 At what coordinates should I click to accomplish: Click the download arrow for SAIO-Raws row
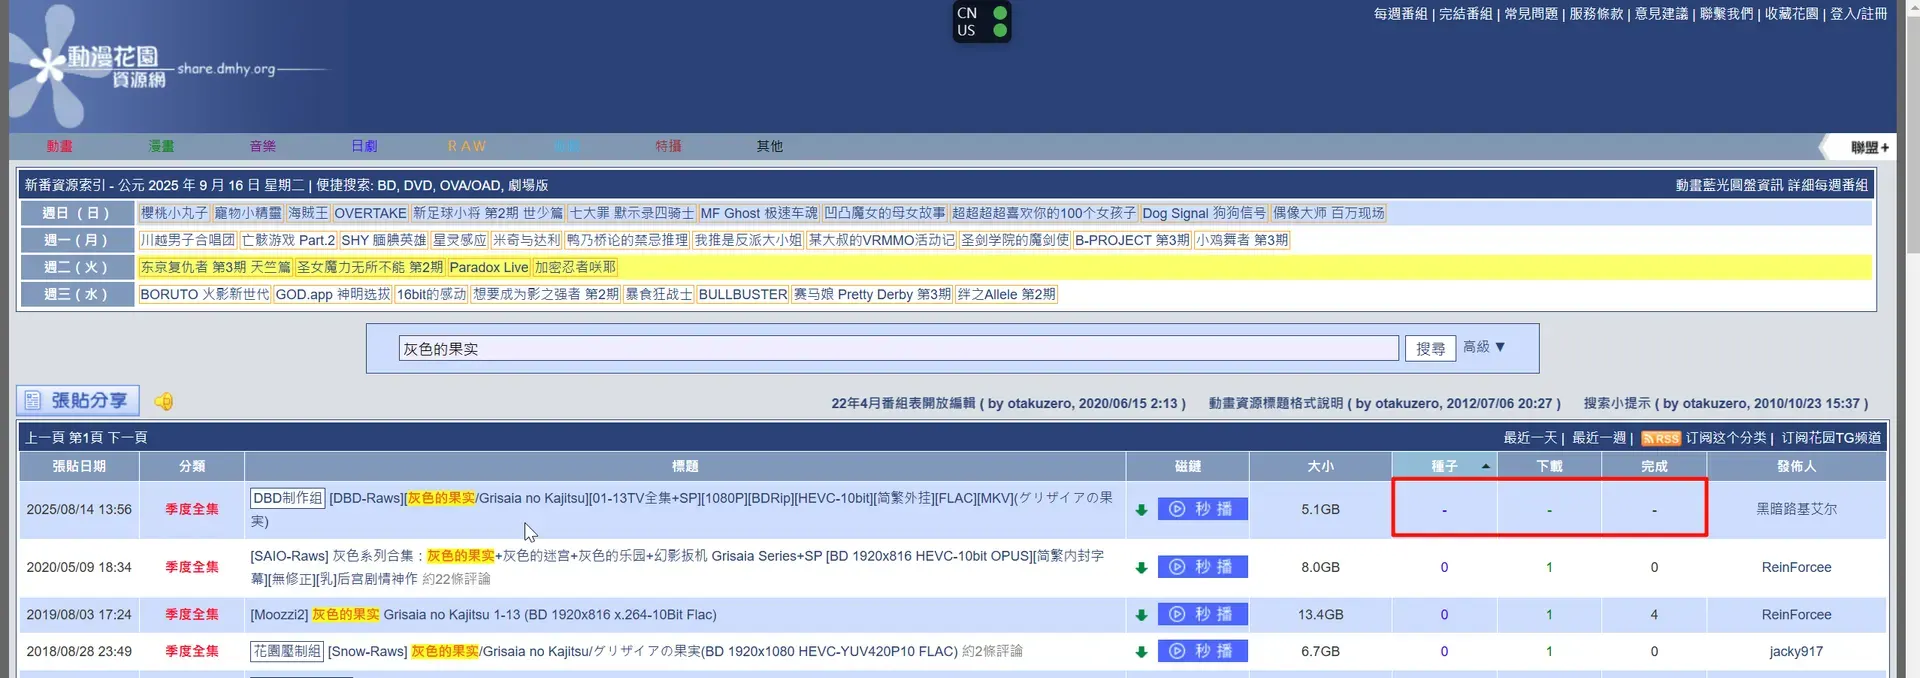click(x=1141, y=568)
